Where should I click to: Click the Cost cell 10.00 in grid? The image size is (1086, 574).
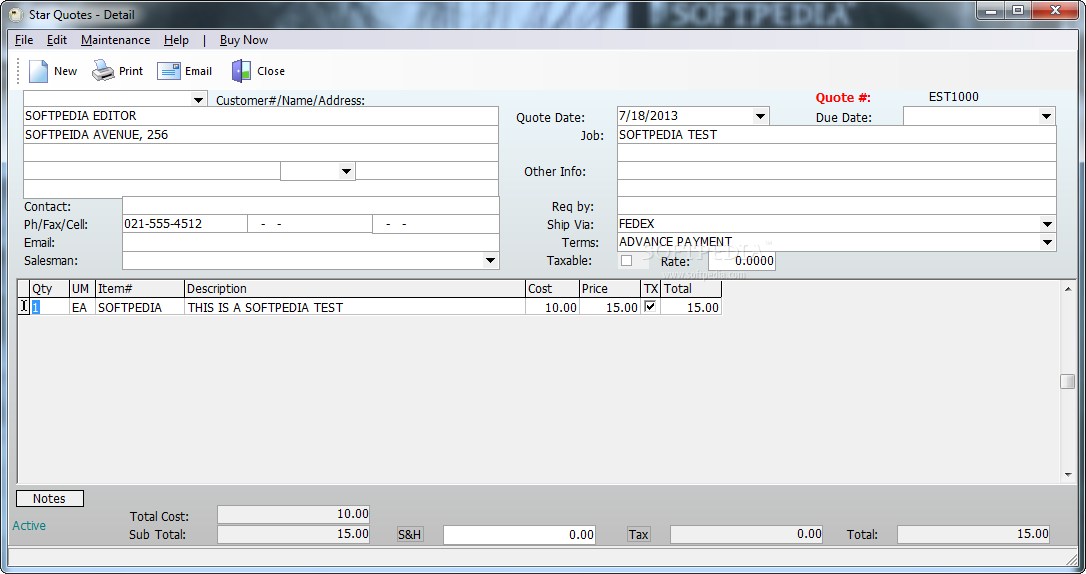click(x=553, y=307)
